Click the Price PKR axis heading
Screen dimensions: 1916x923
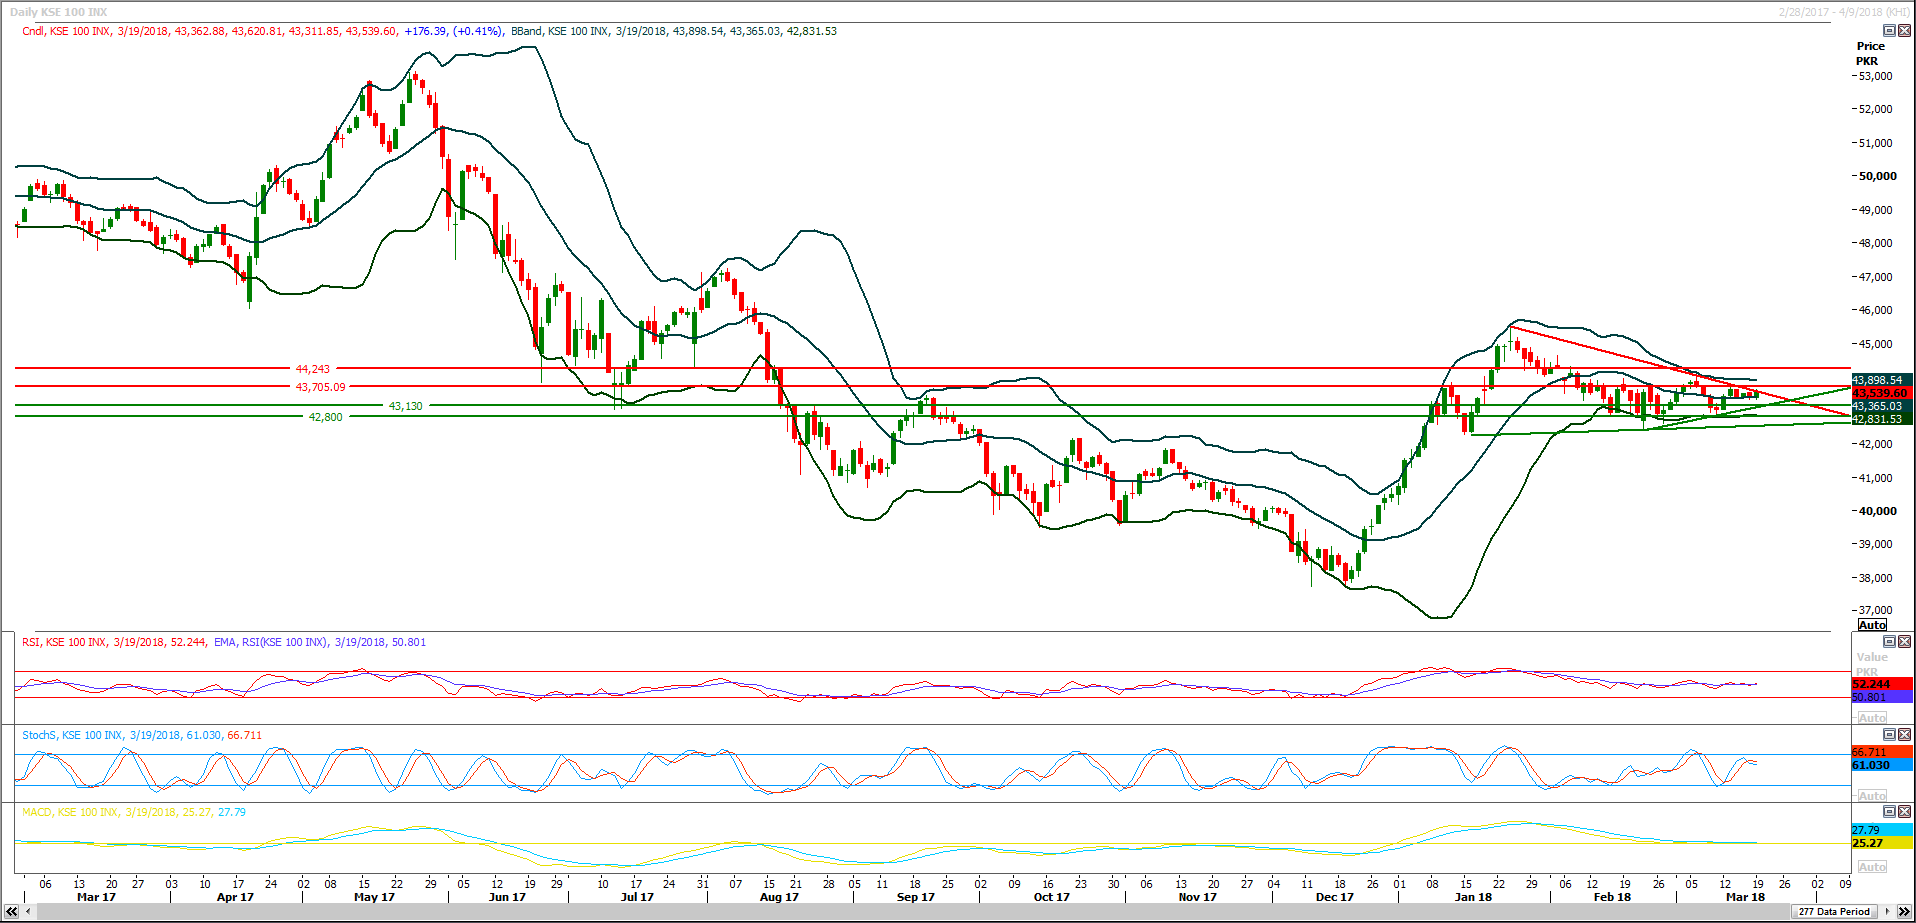click(x=1870, y=53)
